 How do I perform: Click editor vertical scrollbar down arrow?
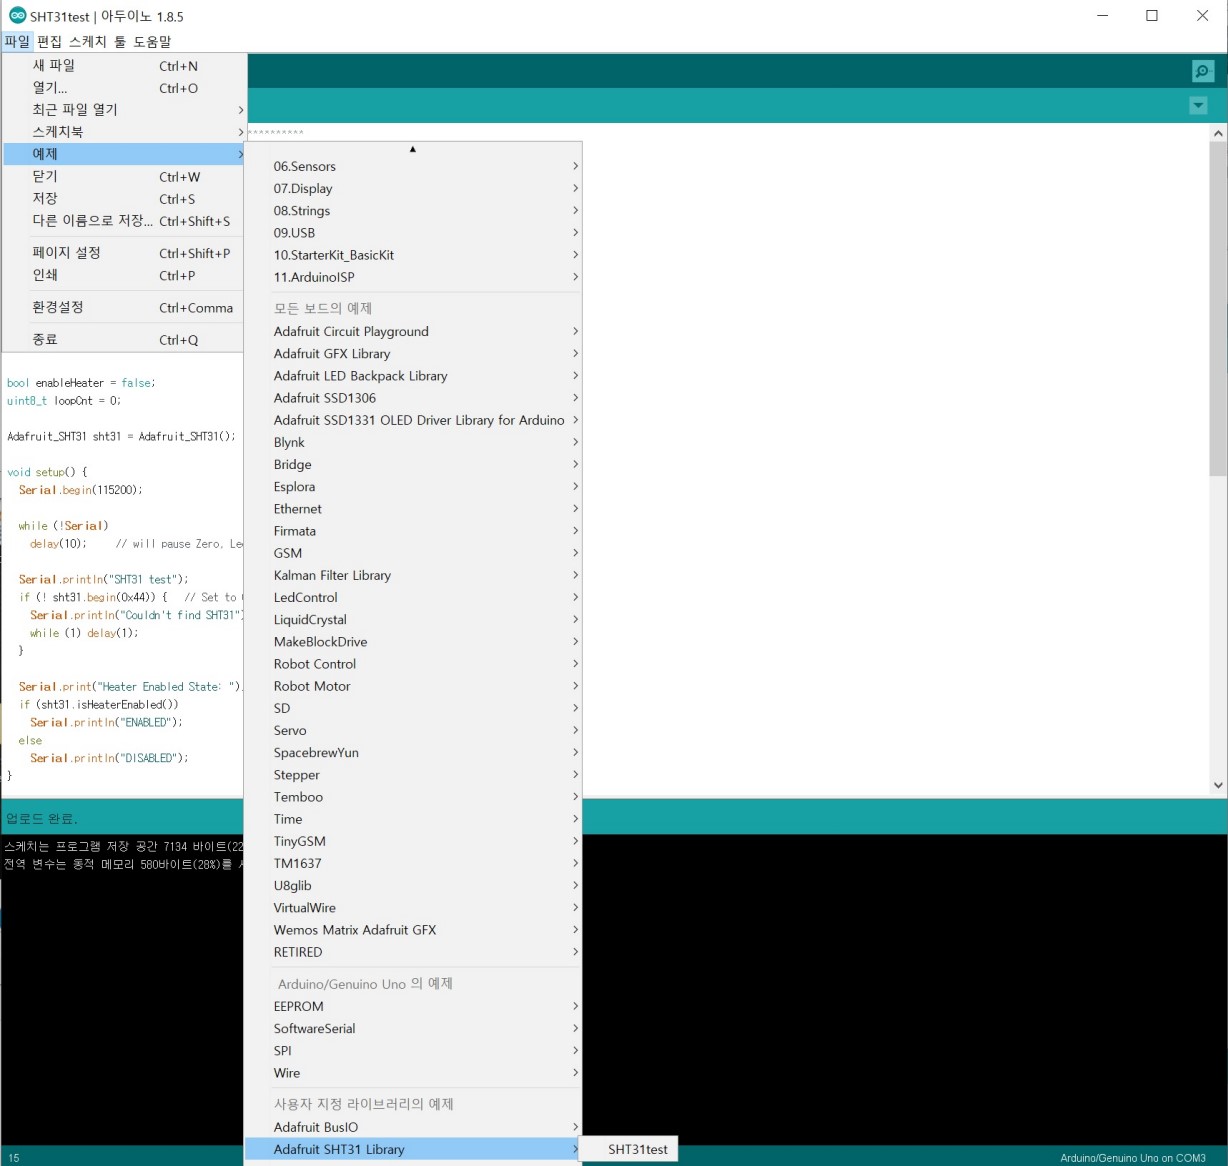(1218, 786)
